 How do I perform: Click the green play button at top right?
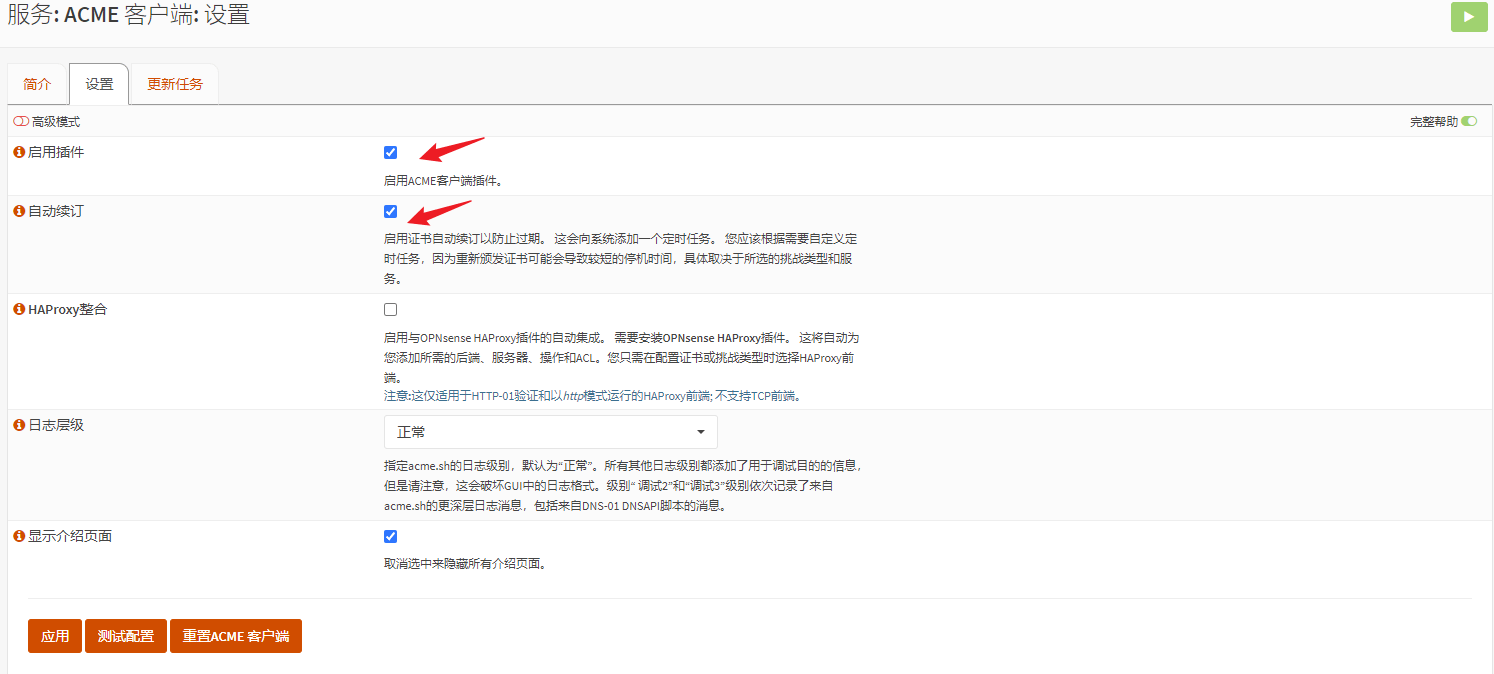click(x=1469, y=17)
